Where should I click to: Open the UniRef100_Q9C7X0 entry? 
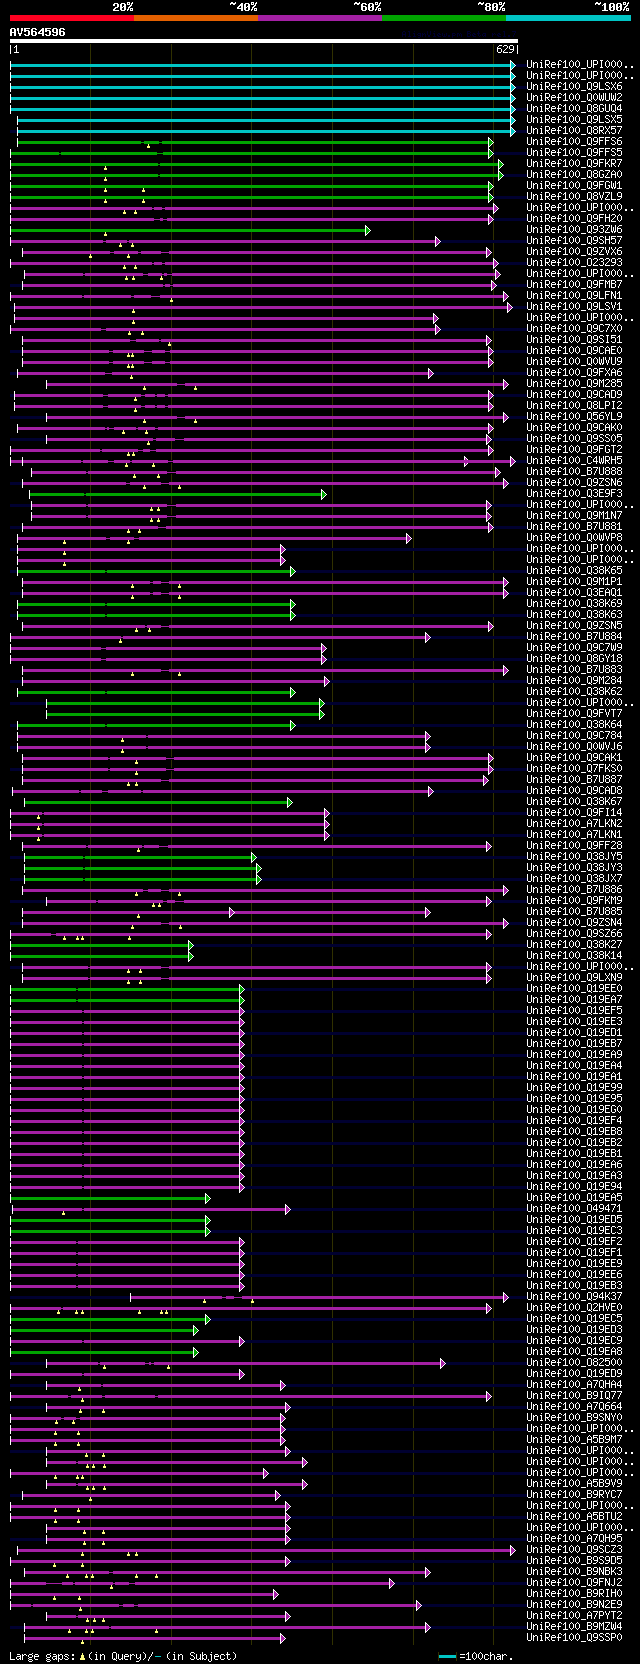pyautogui.click(x=574, y=329)
